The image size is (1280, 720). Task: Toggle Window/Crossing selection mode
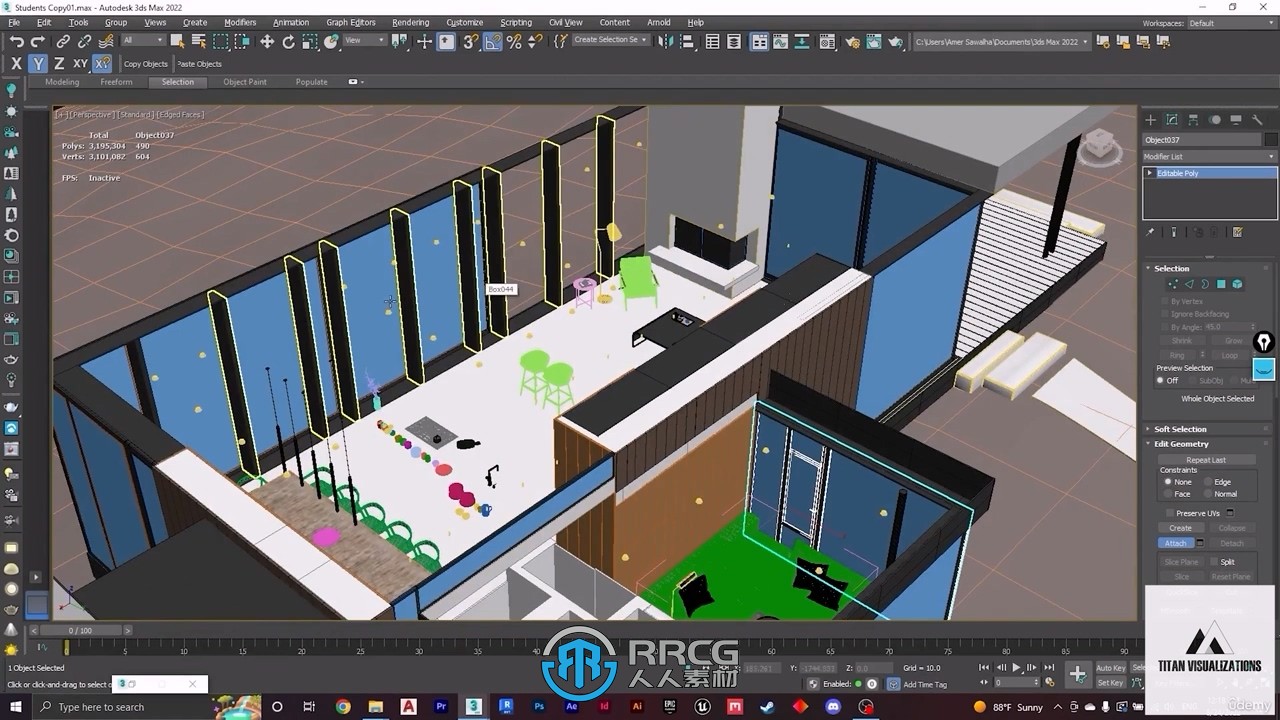(242, 41)
